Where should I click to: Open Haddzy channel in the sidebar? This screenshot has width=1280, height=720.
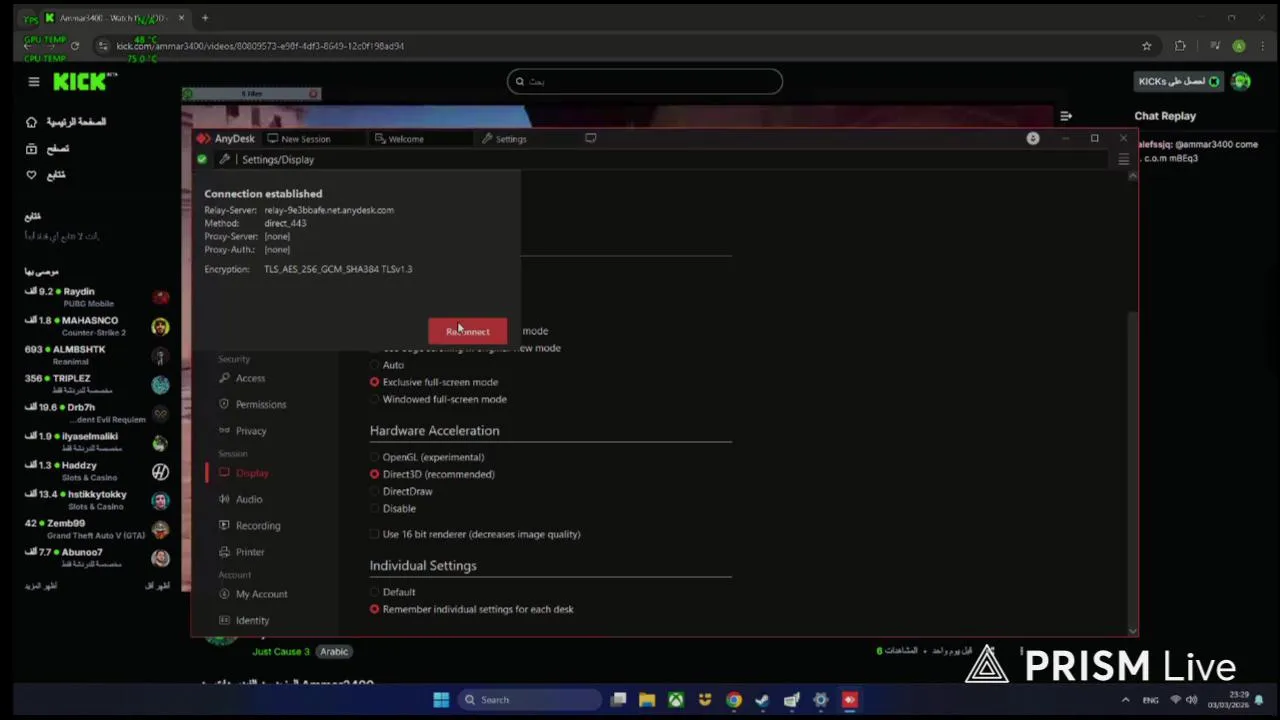(x=97, y=471)
